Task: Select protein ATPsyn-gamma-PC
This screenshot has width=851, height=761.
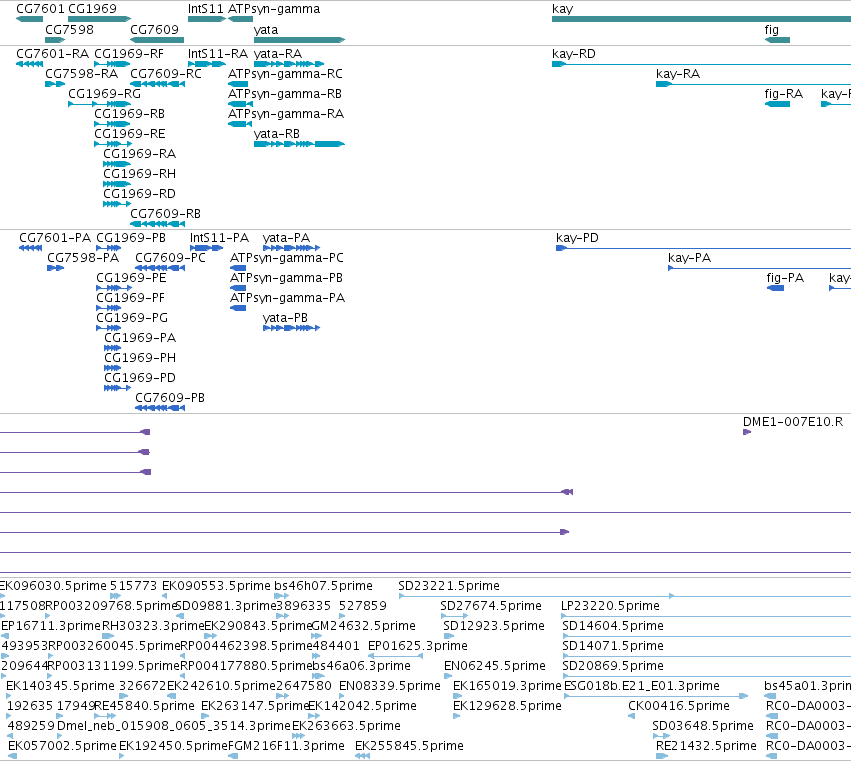Action: (x=287, y=258)
